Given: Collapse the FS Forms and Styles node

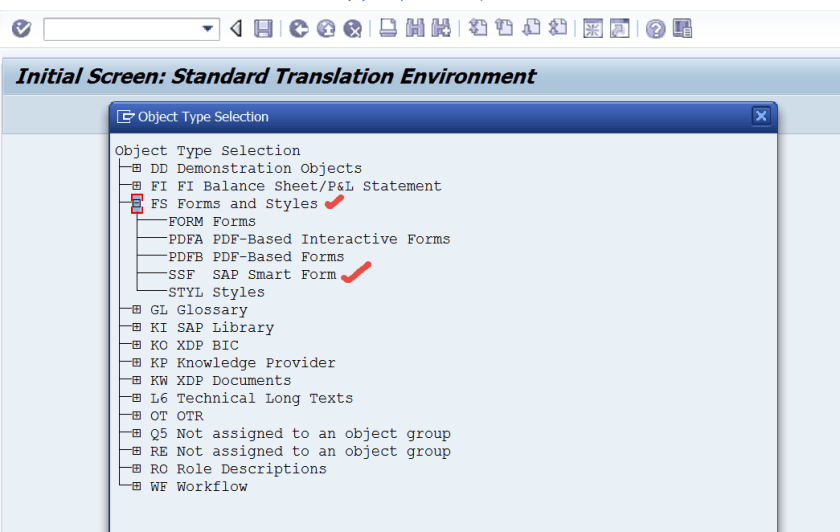Looking at the screenshot, I should (137, 204).
